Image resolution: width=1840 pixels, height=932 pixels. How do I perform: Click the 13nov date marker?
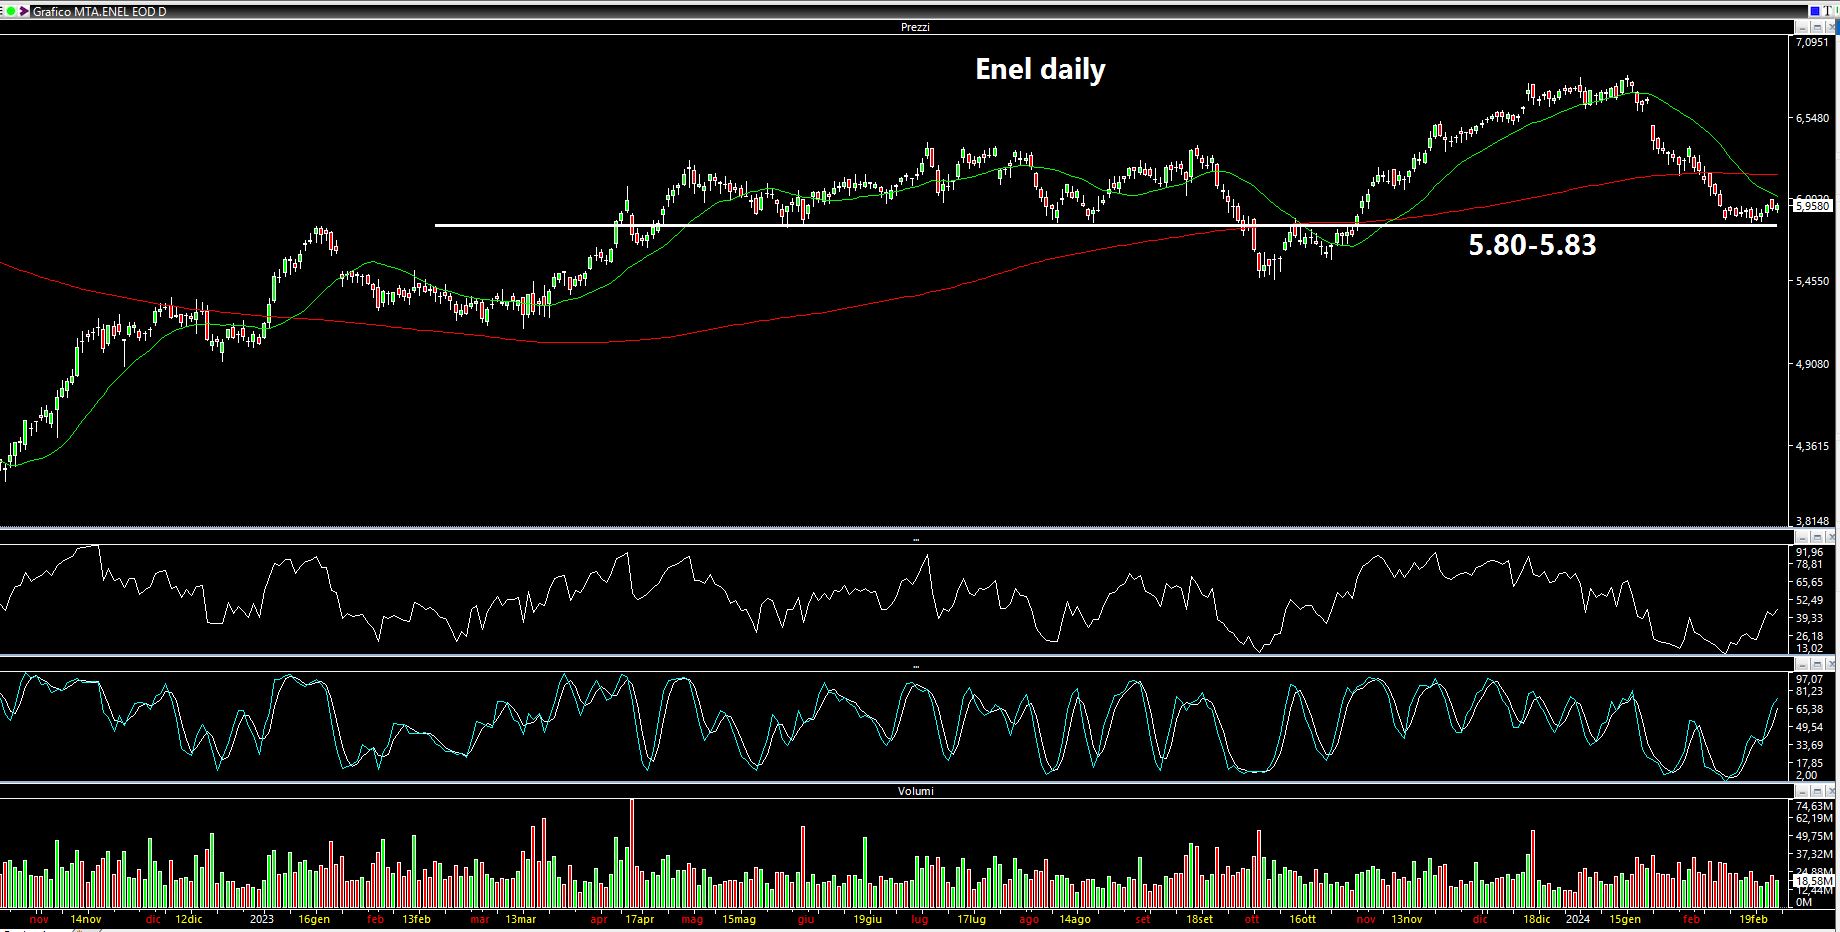click(x=1406, y=919)
